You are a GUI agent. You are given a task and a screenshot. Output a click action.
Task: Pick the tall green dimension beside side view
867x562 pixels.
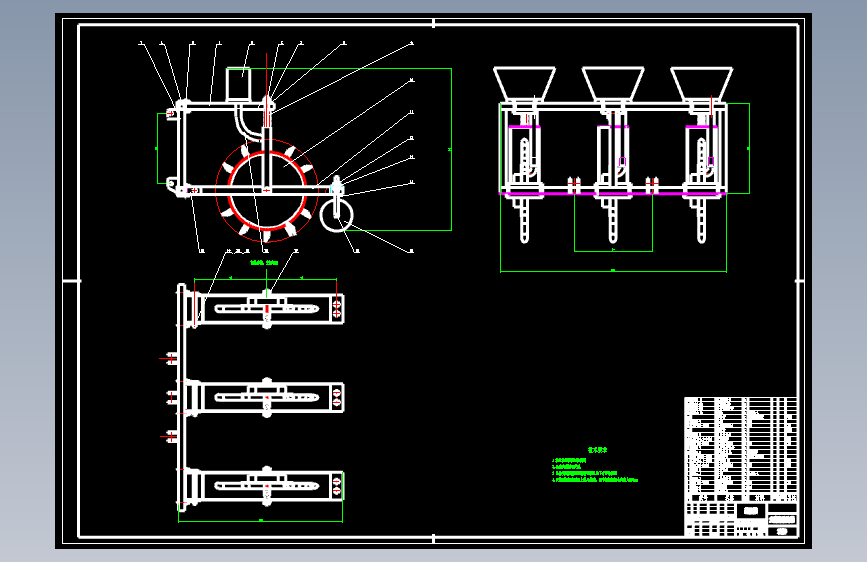point(451,149)
